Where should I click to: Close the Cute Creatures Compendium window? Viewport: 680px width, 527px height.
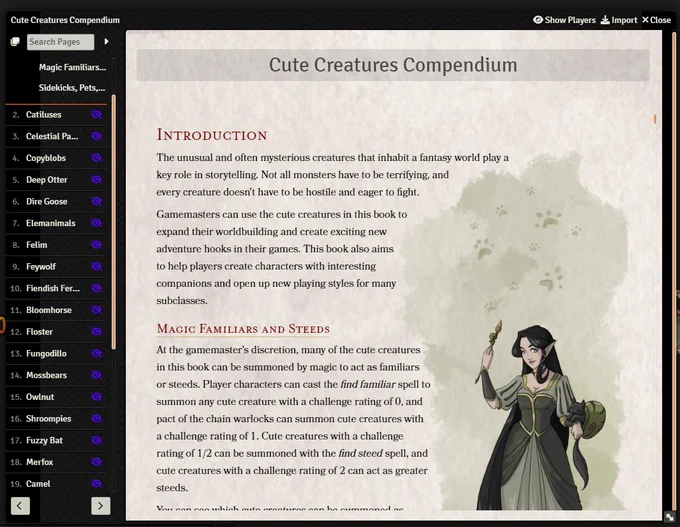(657, 20)
